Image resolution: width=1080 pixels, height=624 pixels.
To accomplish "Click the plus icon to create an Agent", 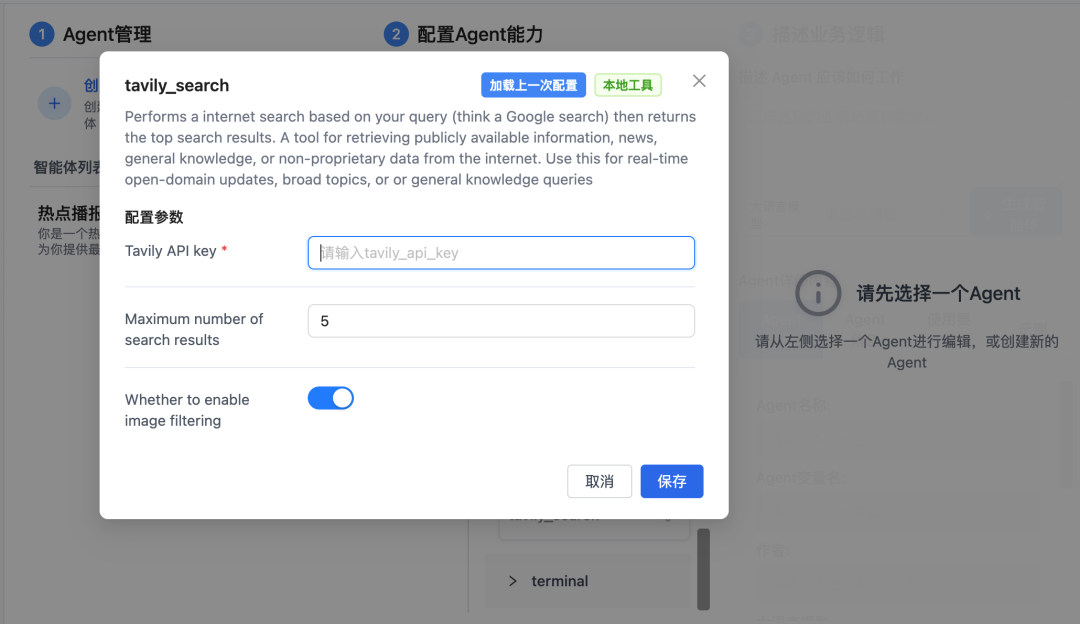I will pos(54,104).
